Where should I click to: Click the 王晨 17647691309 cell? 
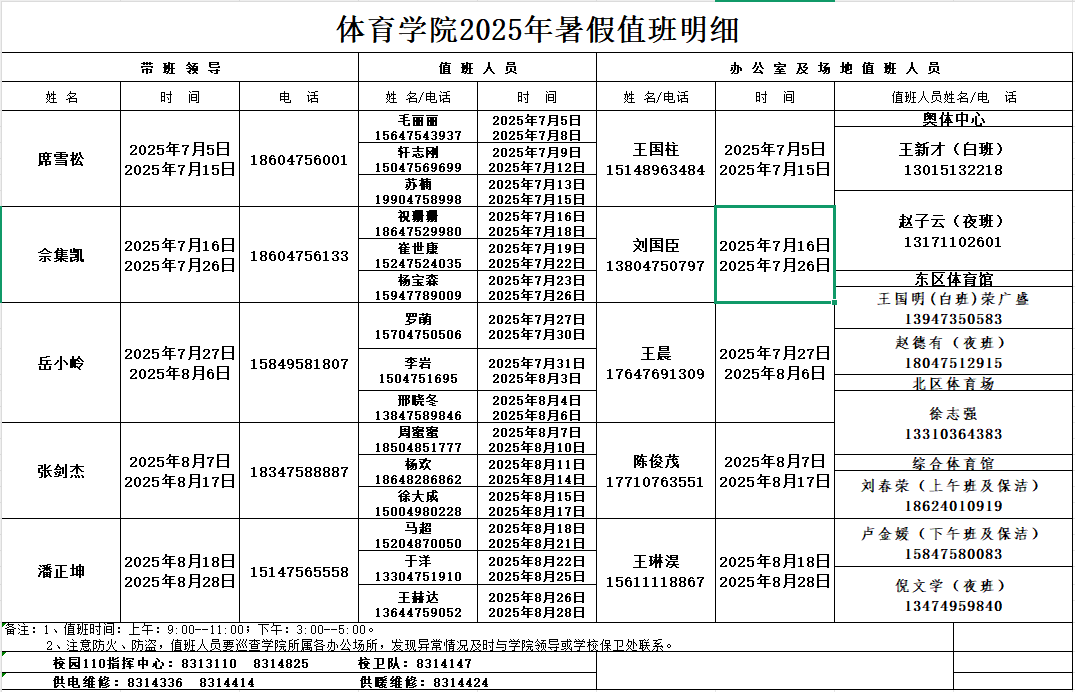point(655,363)
